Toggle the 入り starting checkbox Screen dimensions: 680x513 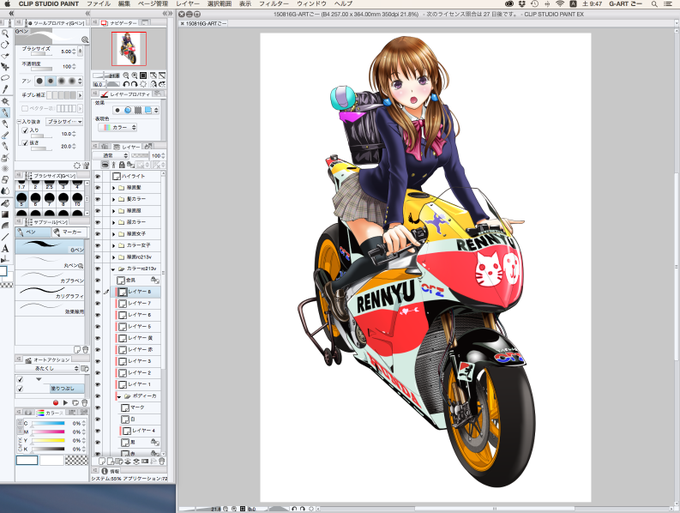[25, 130]
